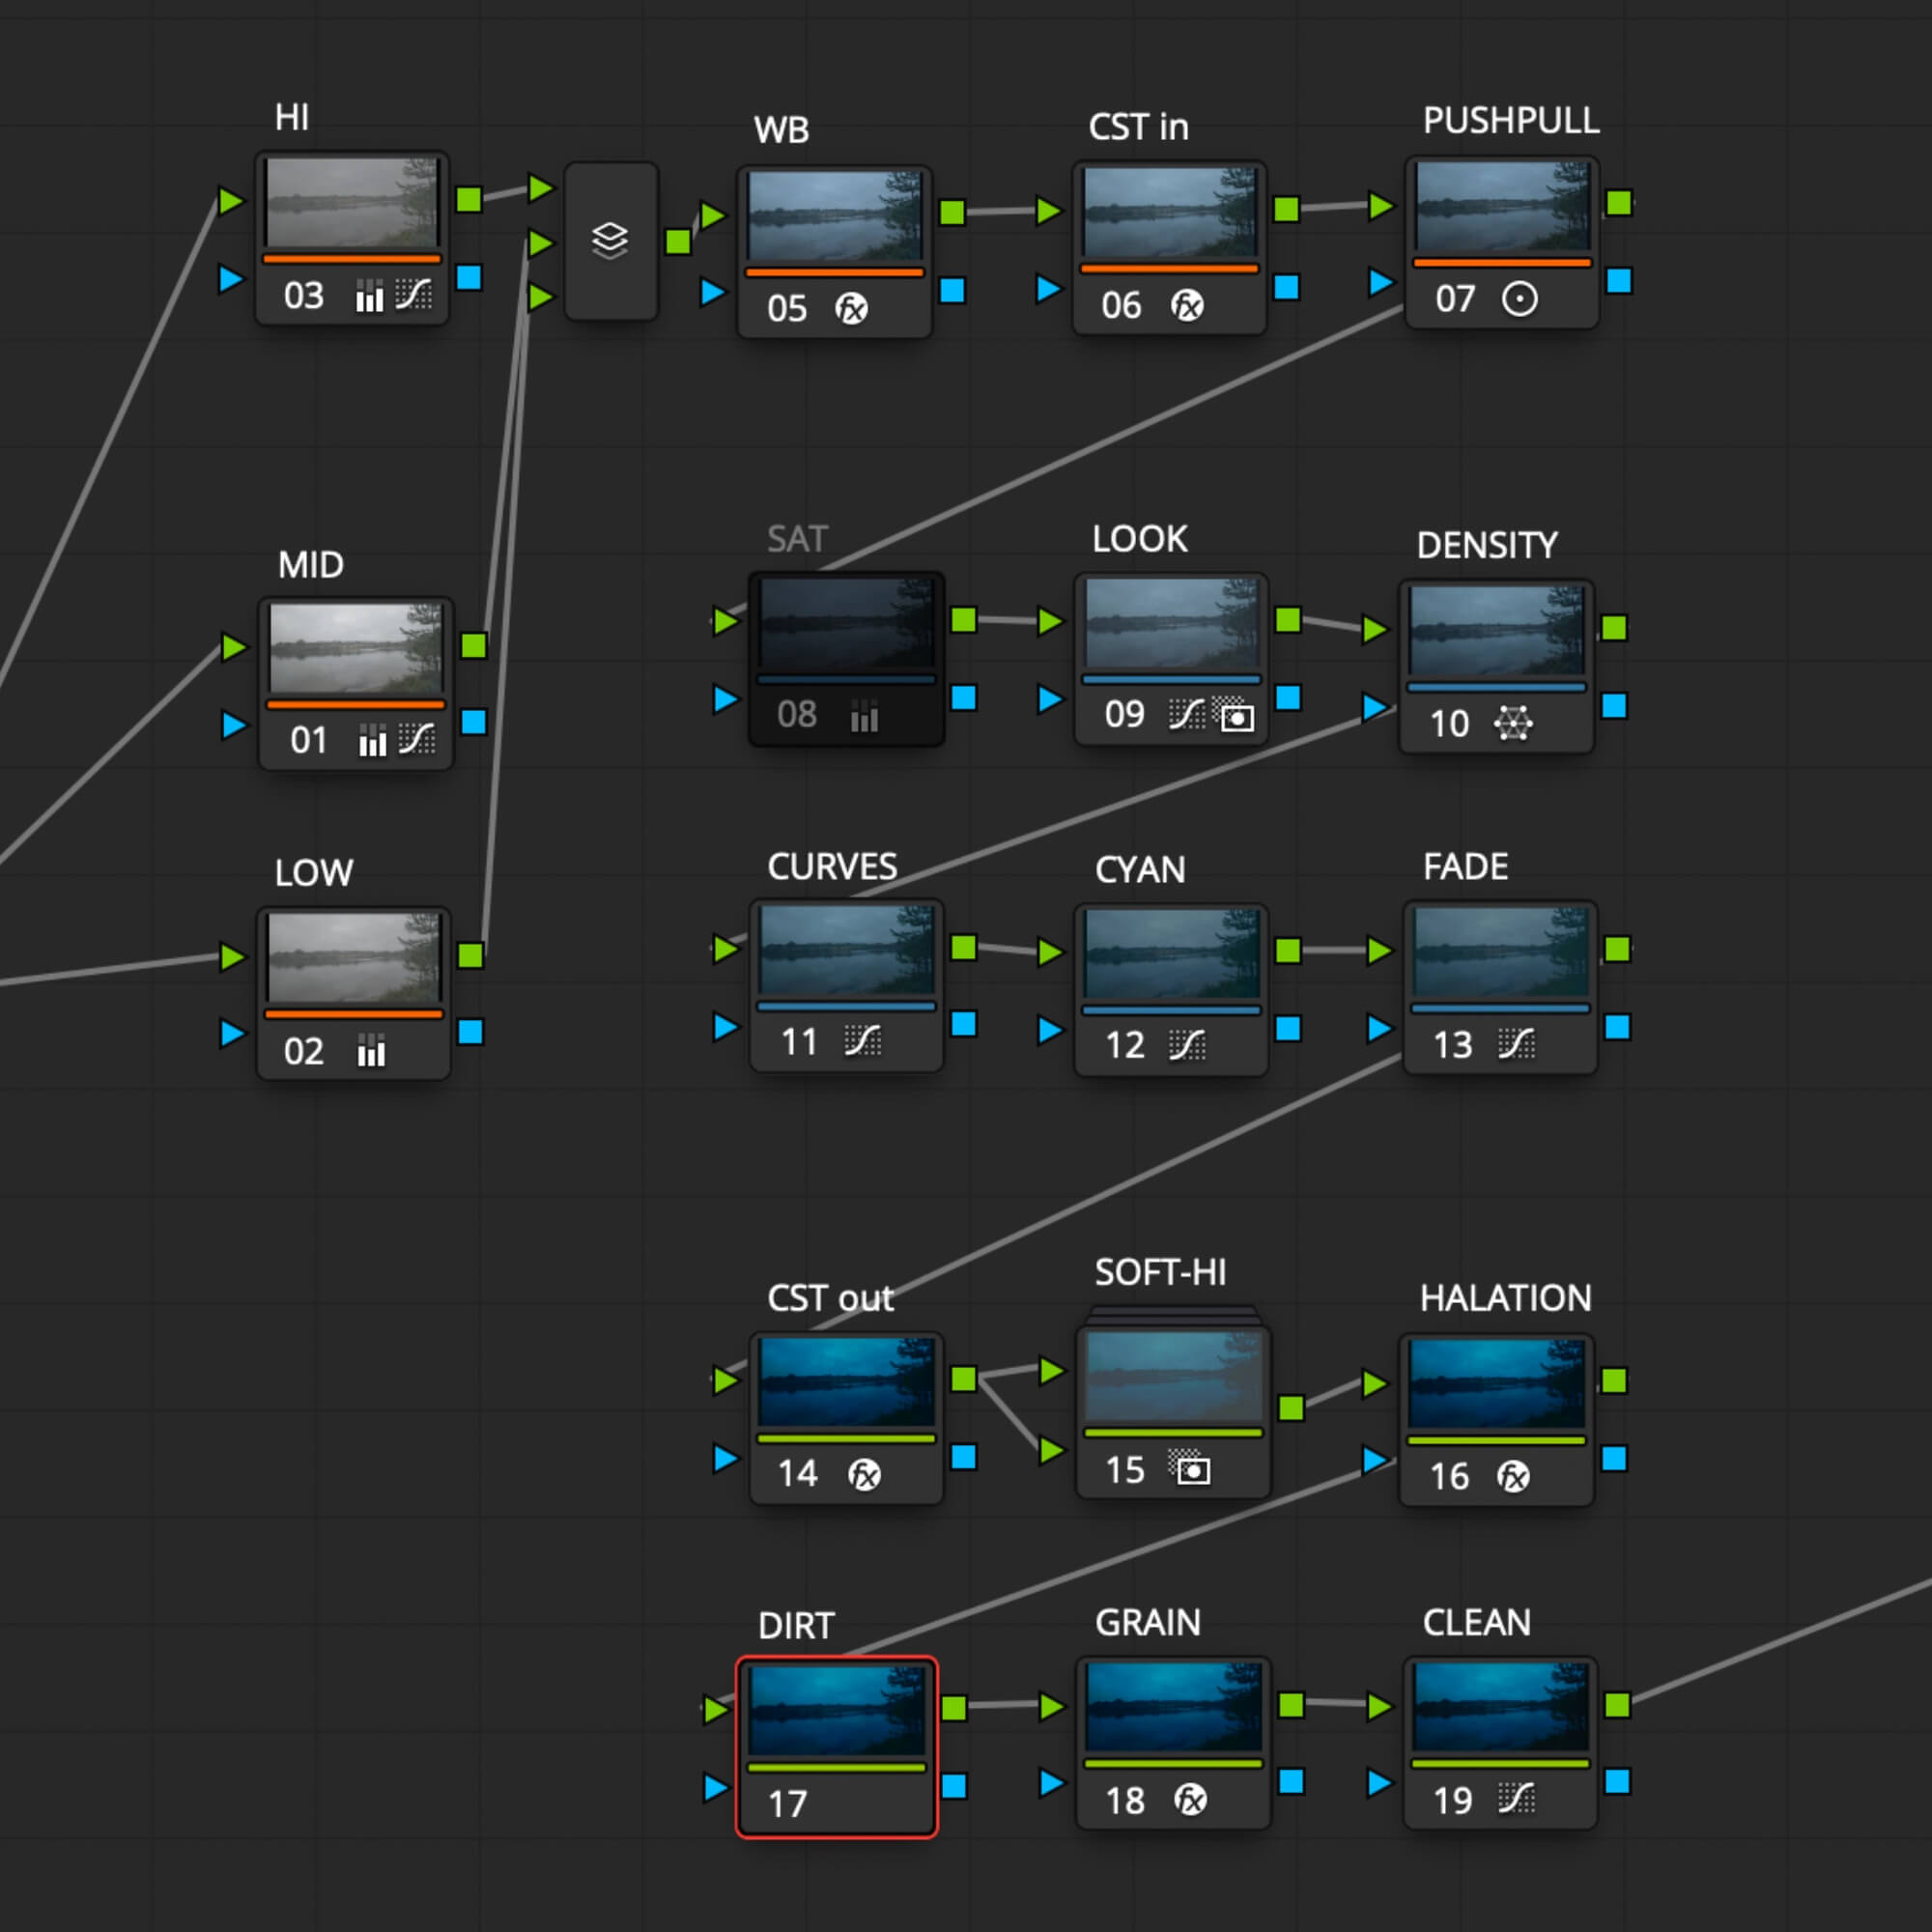The width and height of the screenshot is (1932, 1932).
Task: Select the Layer Mixer node
Action: pos(611,240)
